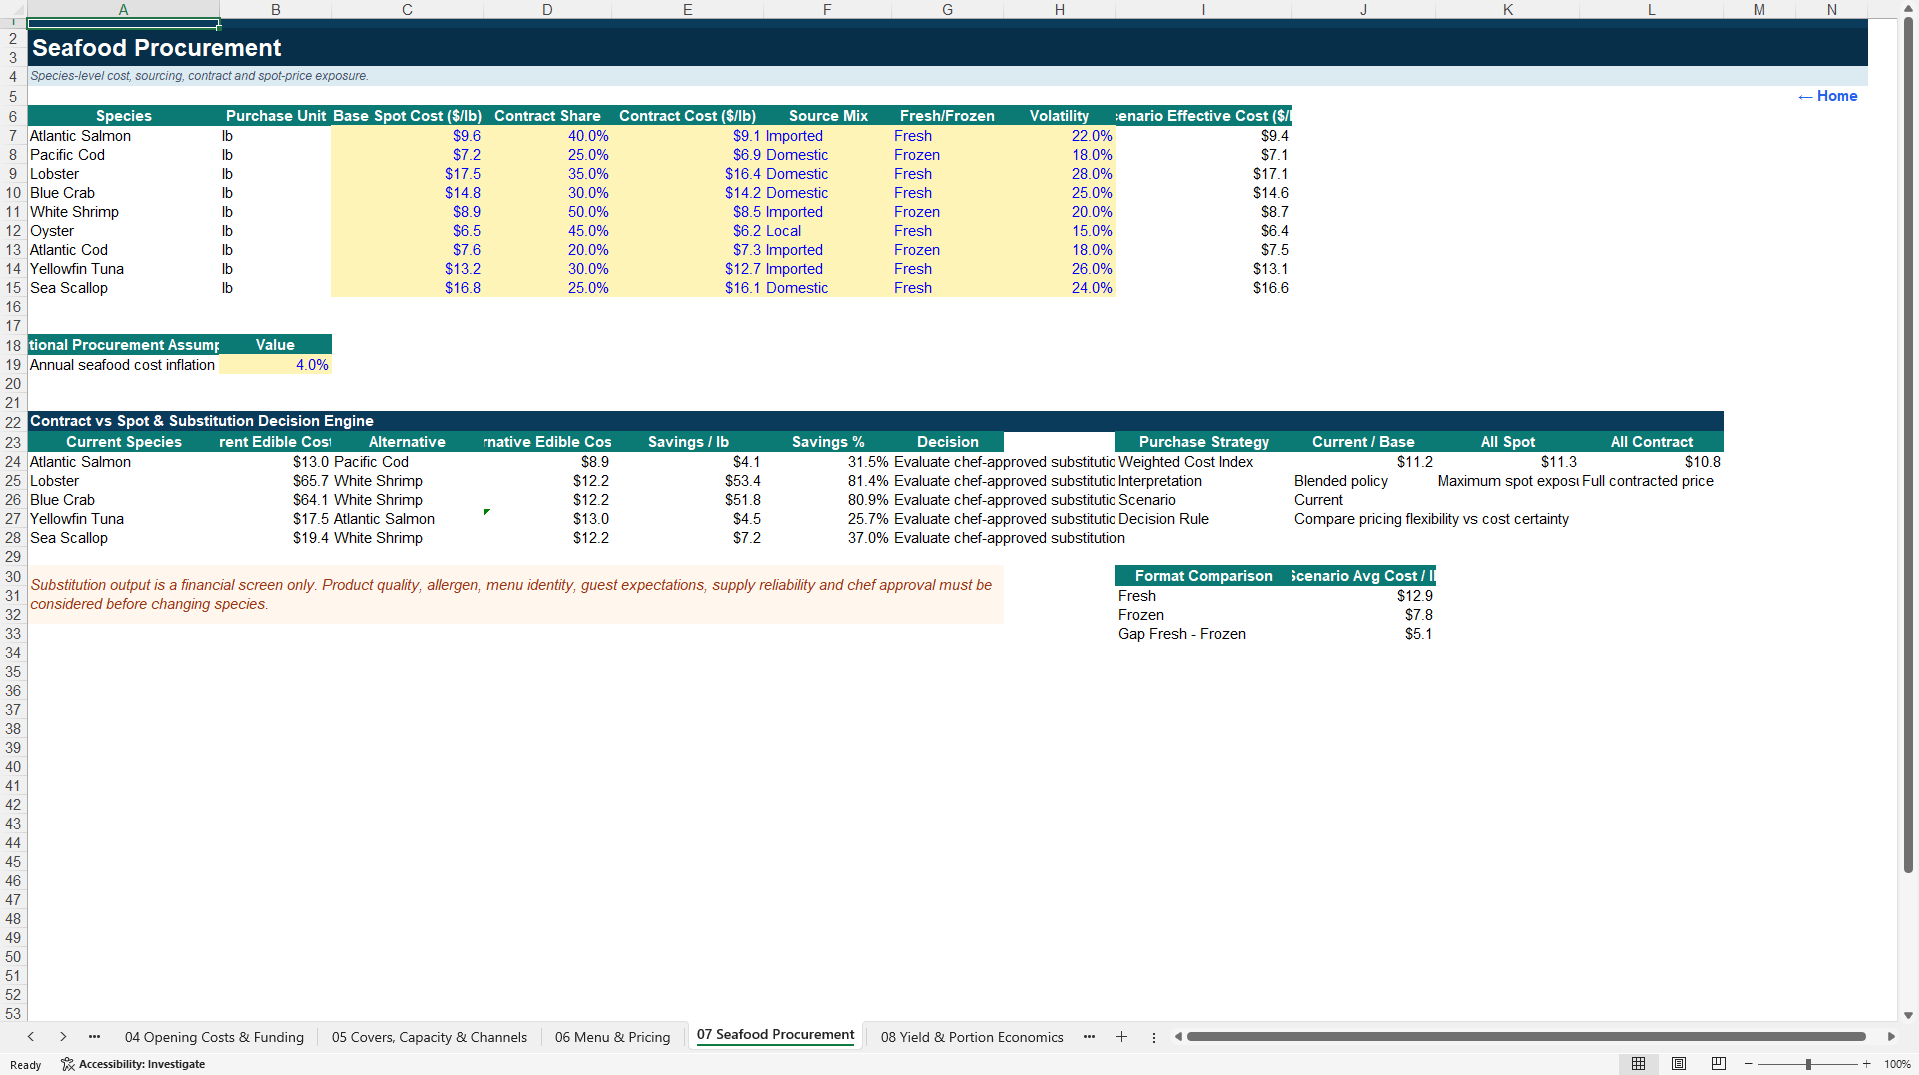Select 07 Seafood Procurement tab
The width and height of the screenshot is (1919, 1075).
click(x=775, y=1035)
